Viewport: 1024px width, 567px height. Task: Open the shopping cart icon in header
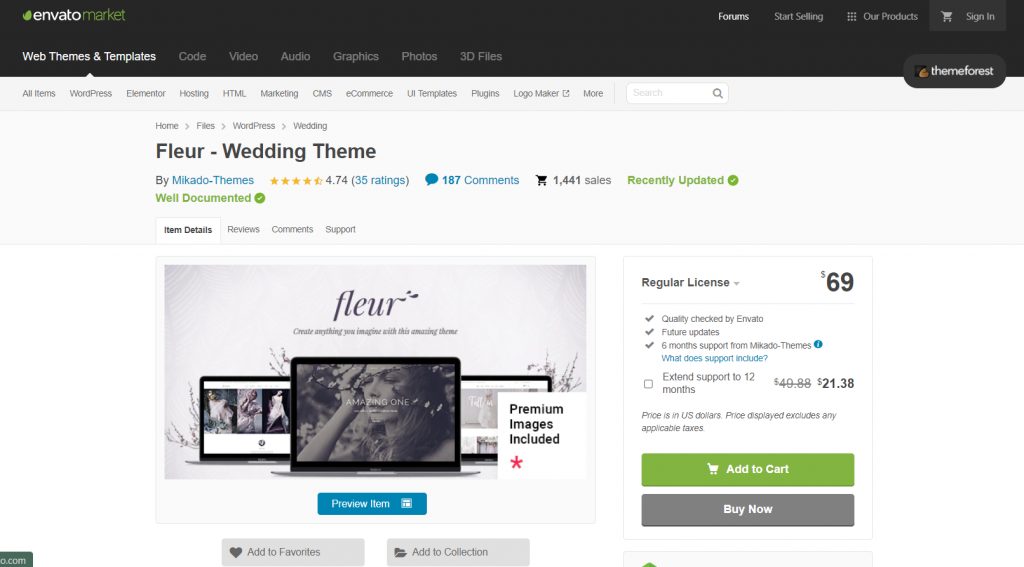click(x=946, y=16)
